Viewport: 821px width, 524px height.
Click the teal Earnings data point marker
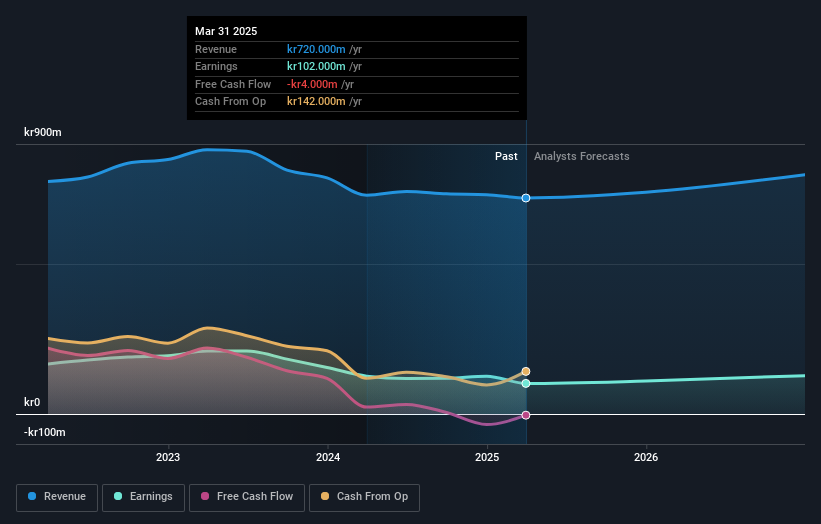526,384
